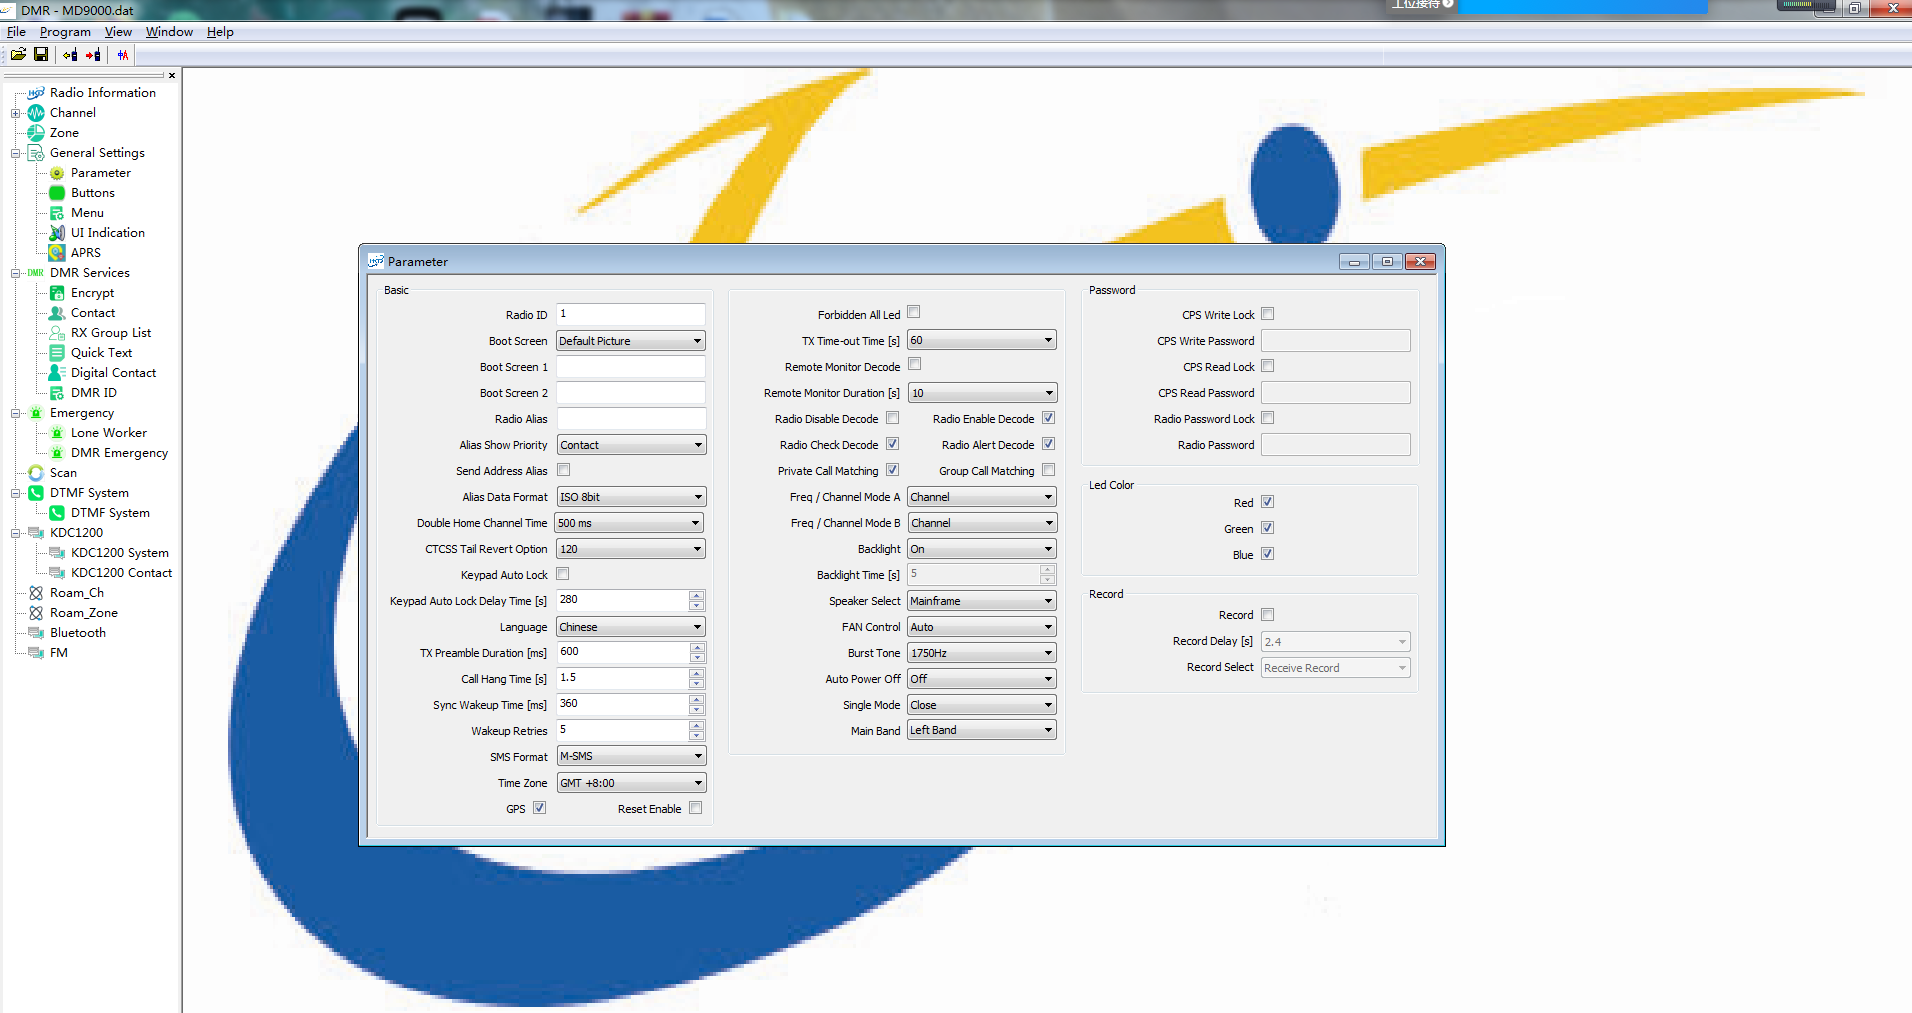
Task: Collapse the General Settings tree node
Action: pyautogui.click(x=14, y=152)
